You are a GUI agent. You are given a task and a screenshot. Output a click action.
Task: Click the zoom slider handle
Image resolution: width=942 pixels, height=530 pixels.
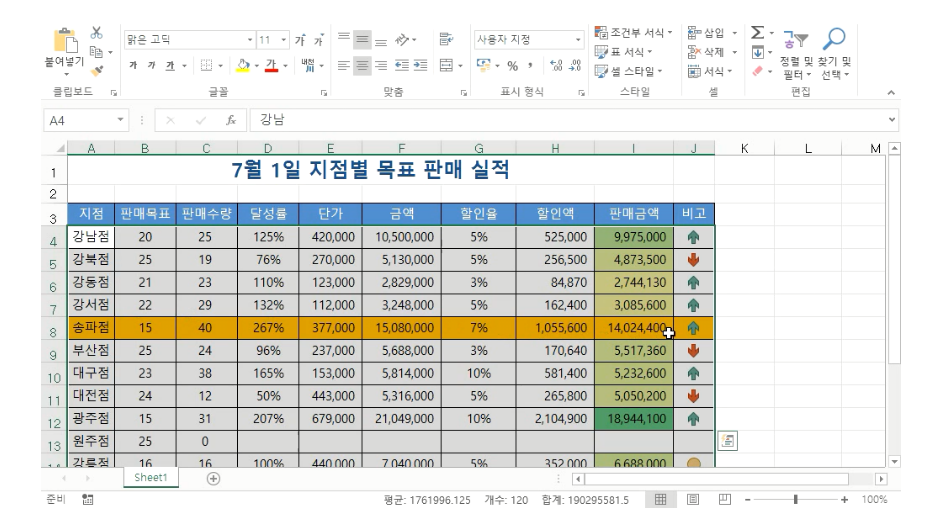tap(795, 499)
